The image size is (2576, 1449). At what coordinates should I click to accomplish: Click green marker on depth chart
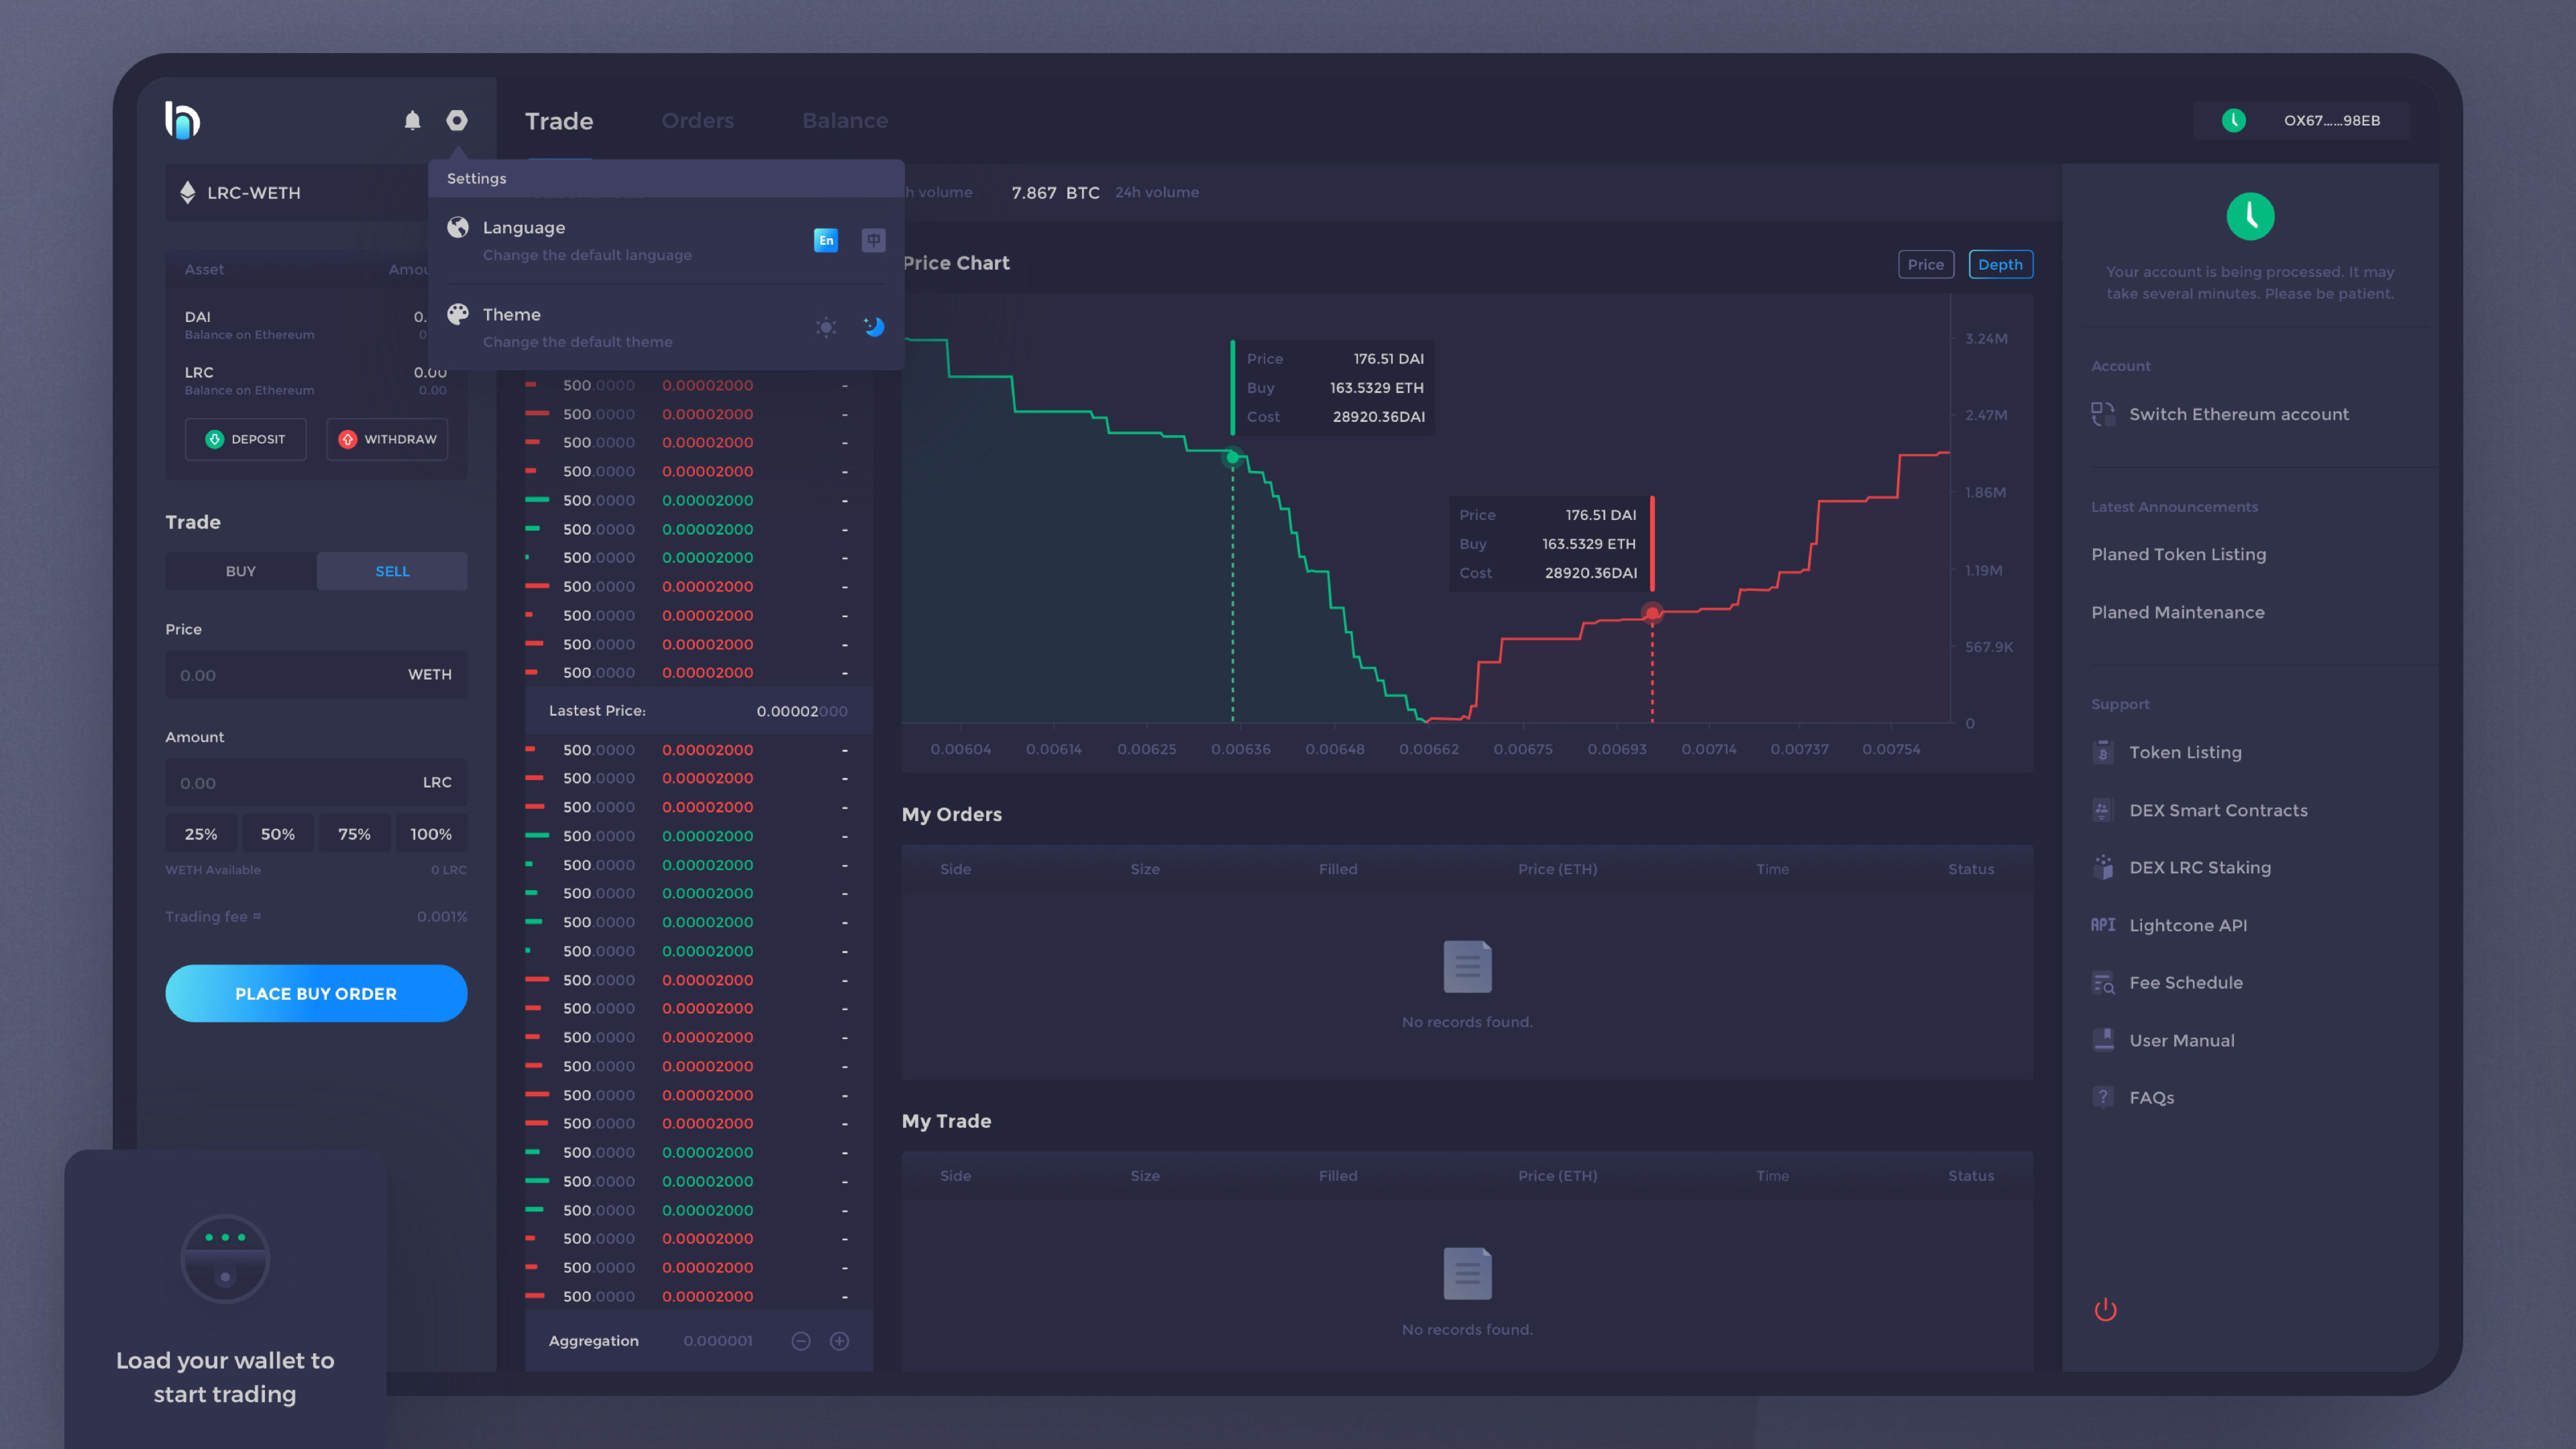(1233, 457)
